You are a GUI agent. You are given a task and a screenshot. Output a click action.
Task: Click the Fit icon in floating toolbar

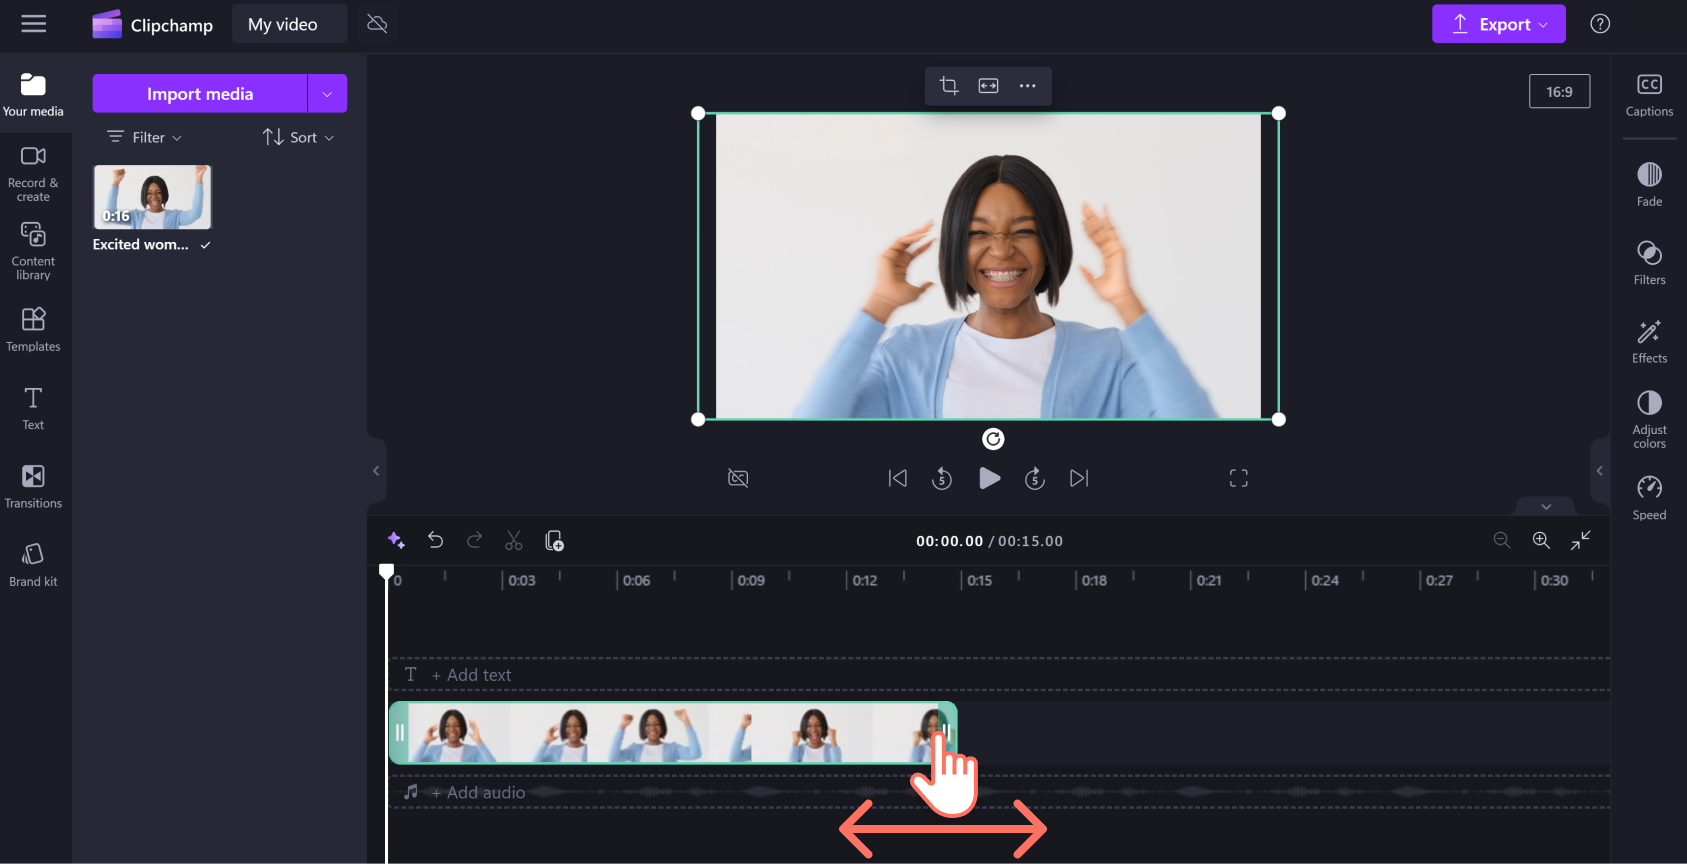tap(988, 86)
